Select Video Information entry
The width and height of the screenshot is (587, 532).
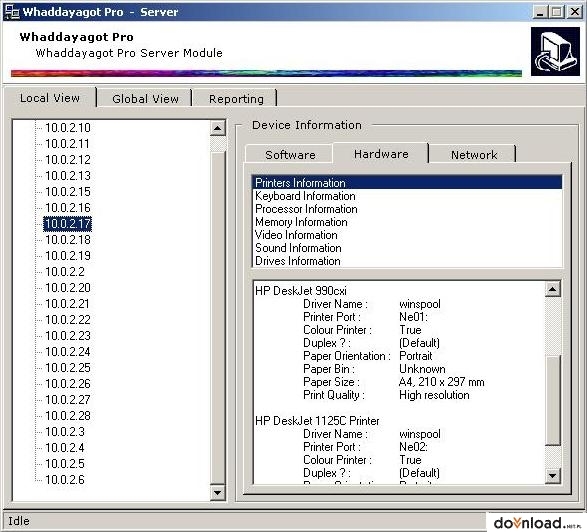407,235
